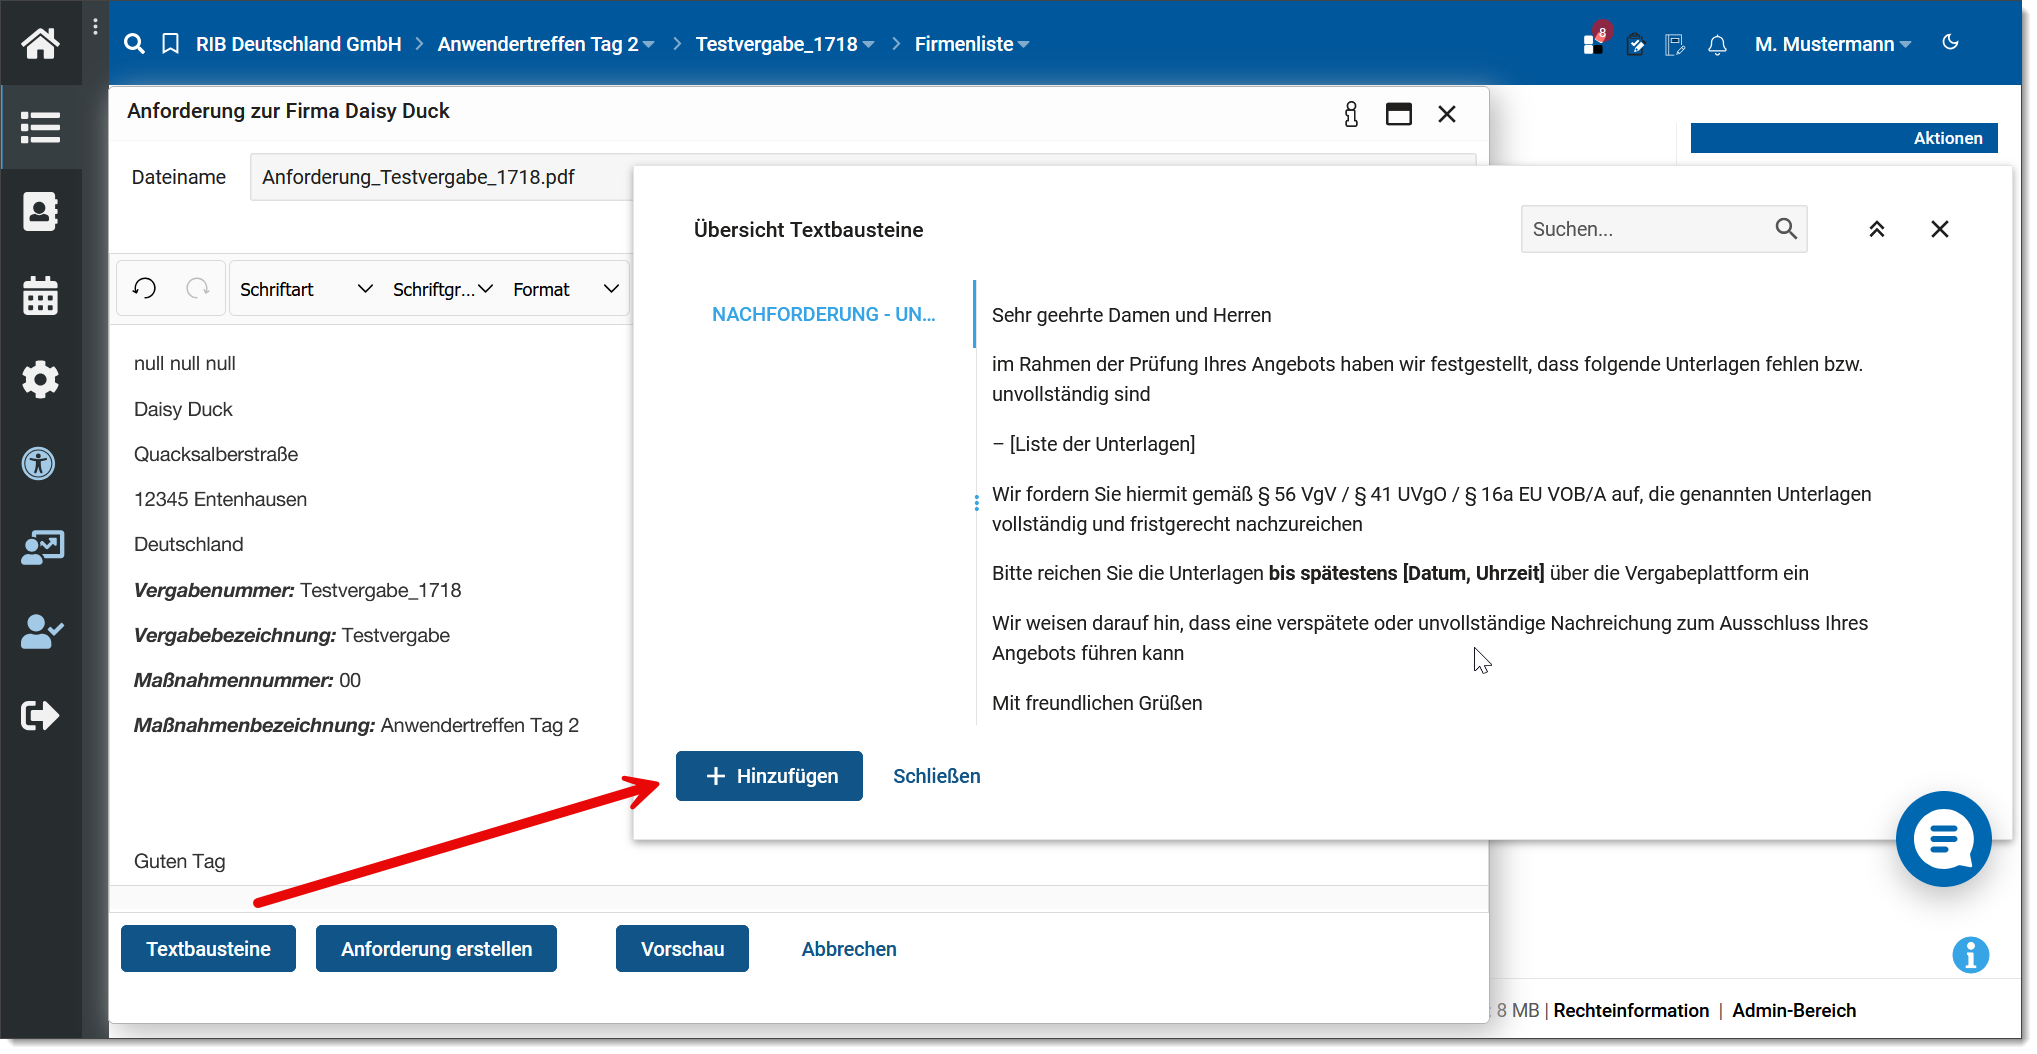
Task: Toggle dark mode moon icon
Action: point(1950,43)
